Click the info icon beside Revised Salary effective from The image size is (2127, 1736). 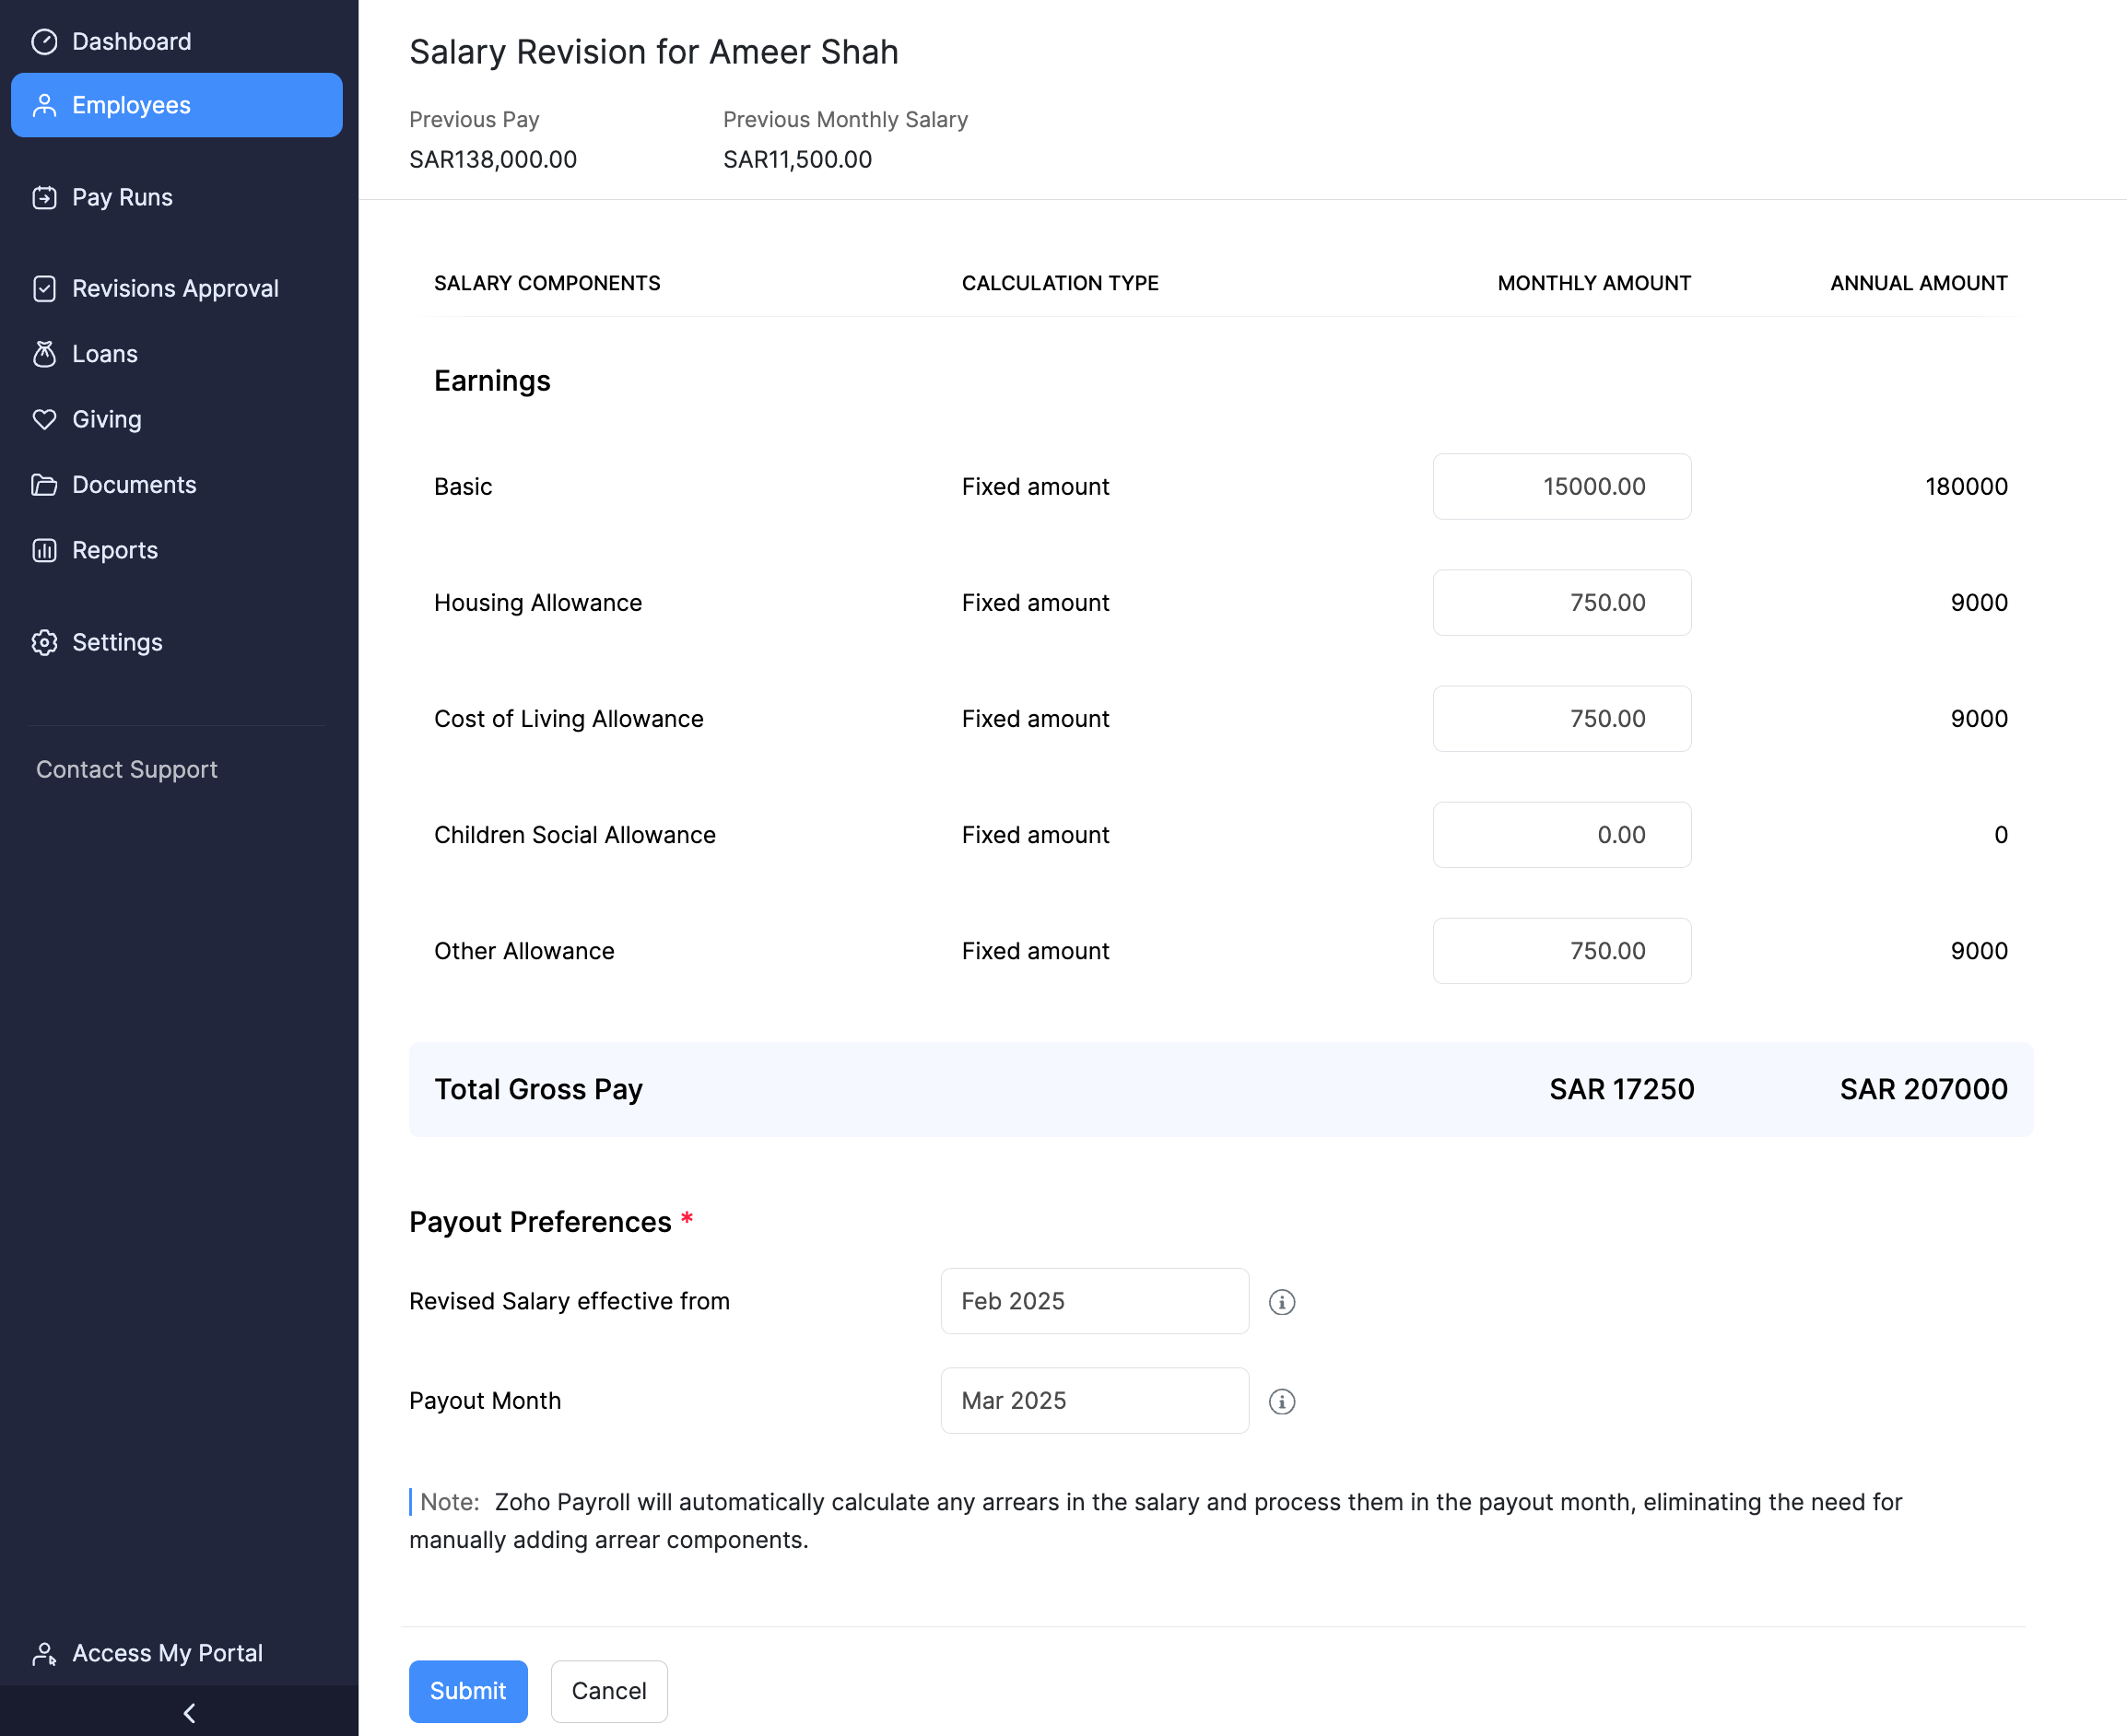click(x=1282, y=1301)
